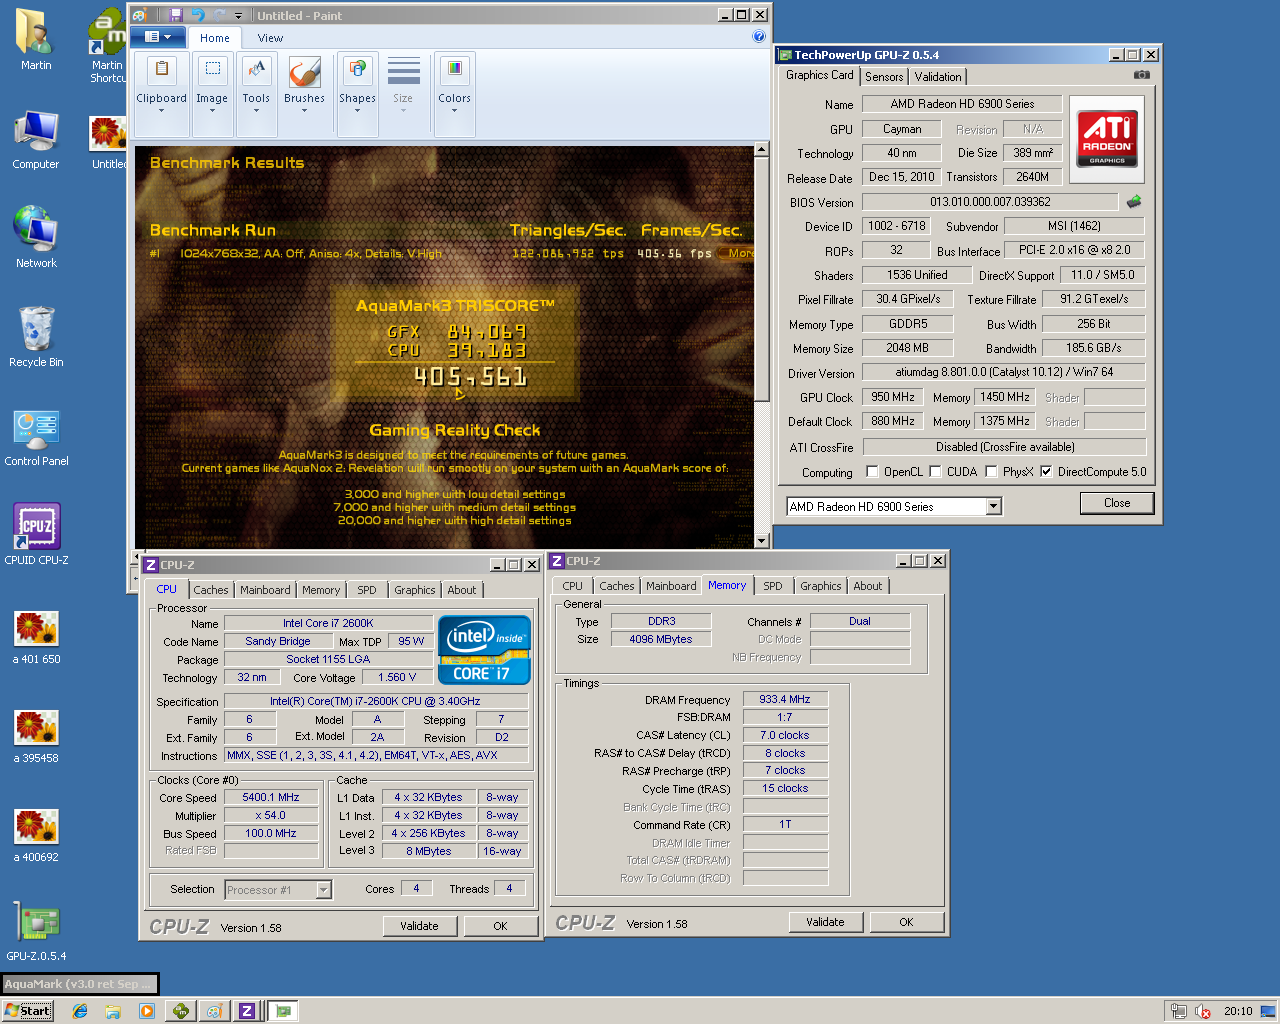Launch Internet Explorer from the taskbar
1280x1024 pixels.
80,1011
